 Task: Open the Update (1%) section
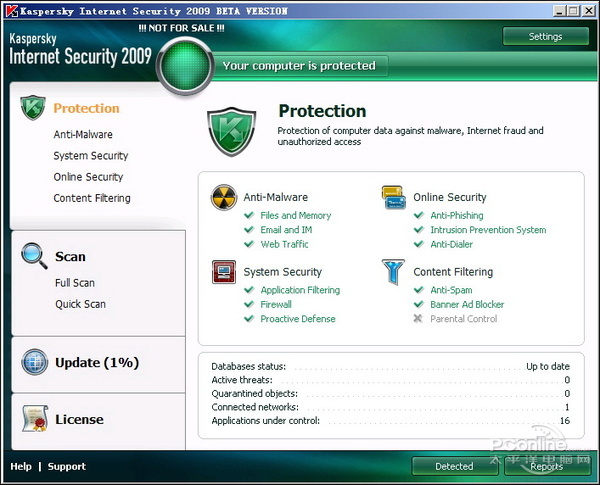(97, 363)
